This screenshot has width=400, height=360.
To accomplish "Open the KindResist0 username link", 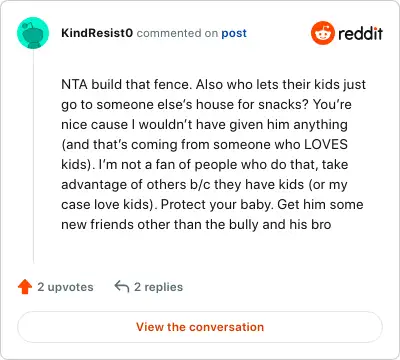I will click(97, 33).
